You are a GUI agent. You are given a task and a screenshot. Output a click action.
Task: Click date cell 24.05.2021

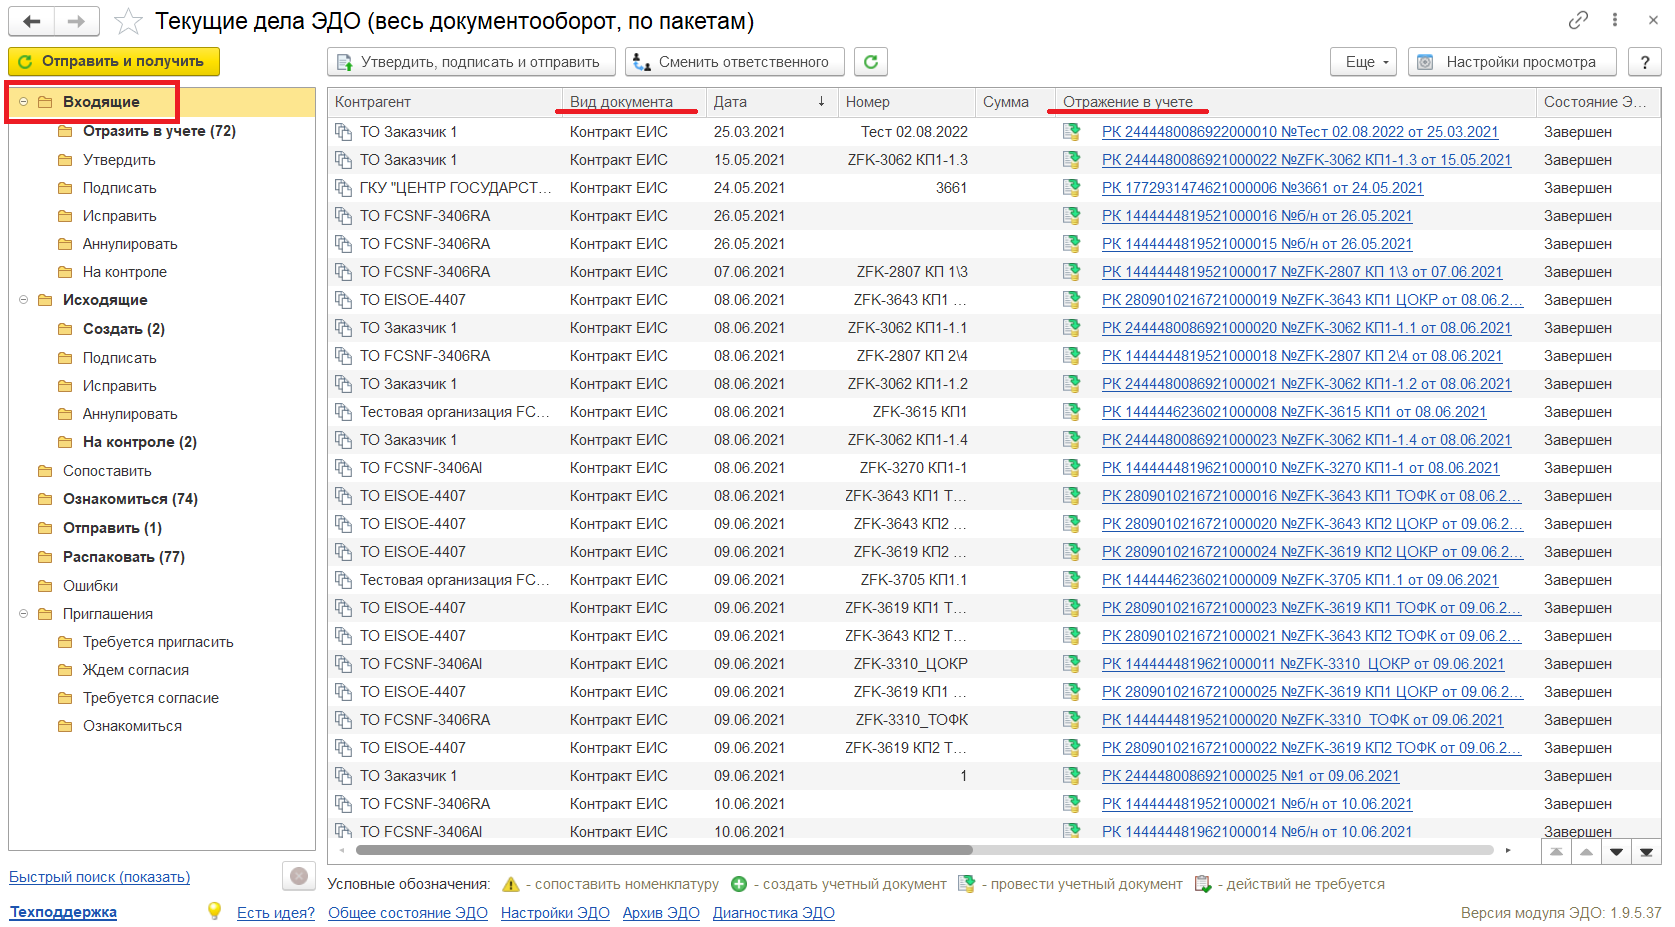point(749,188)
